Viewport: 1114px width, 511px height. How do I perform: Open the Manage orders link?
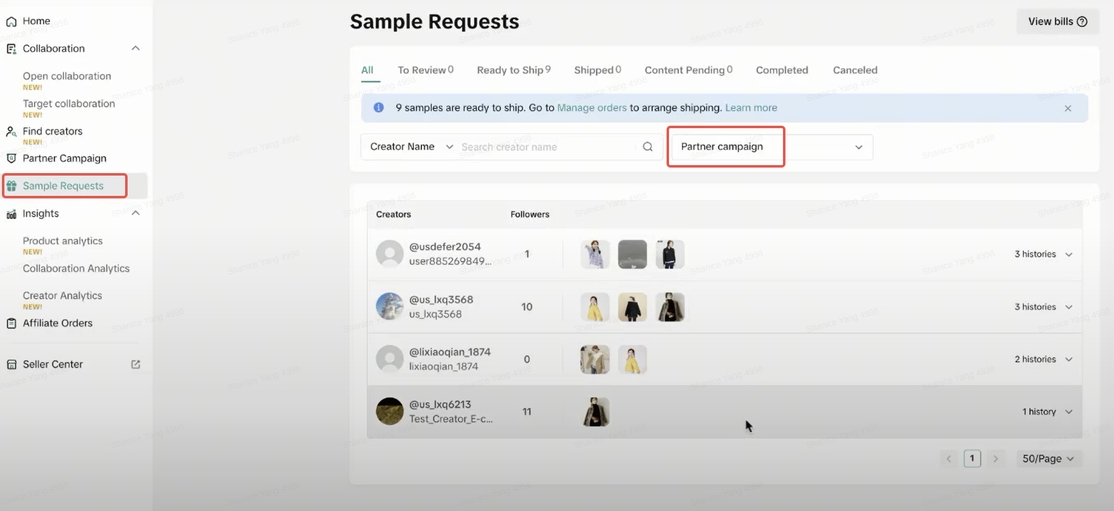(592, 108)
